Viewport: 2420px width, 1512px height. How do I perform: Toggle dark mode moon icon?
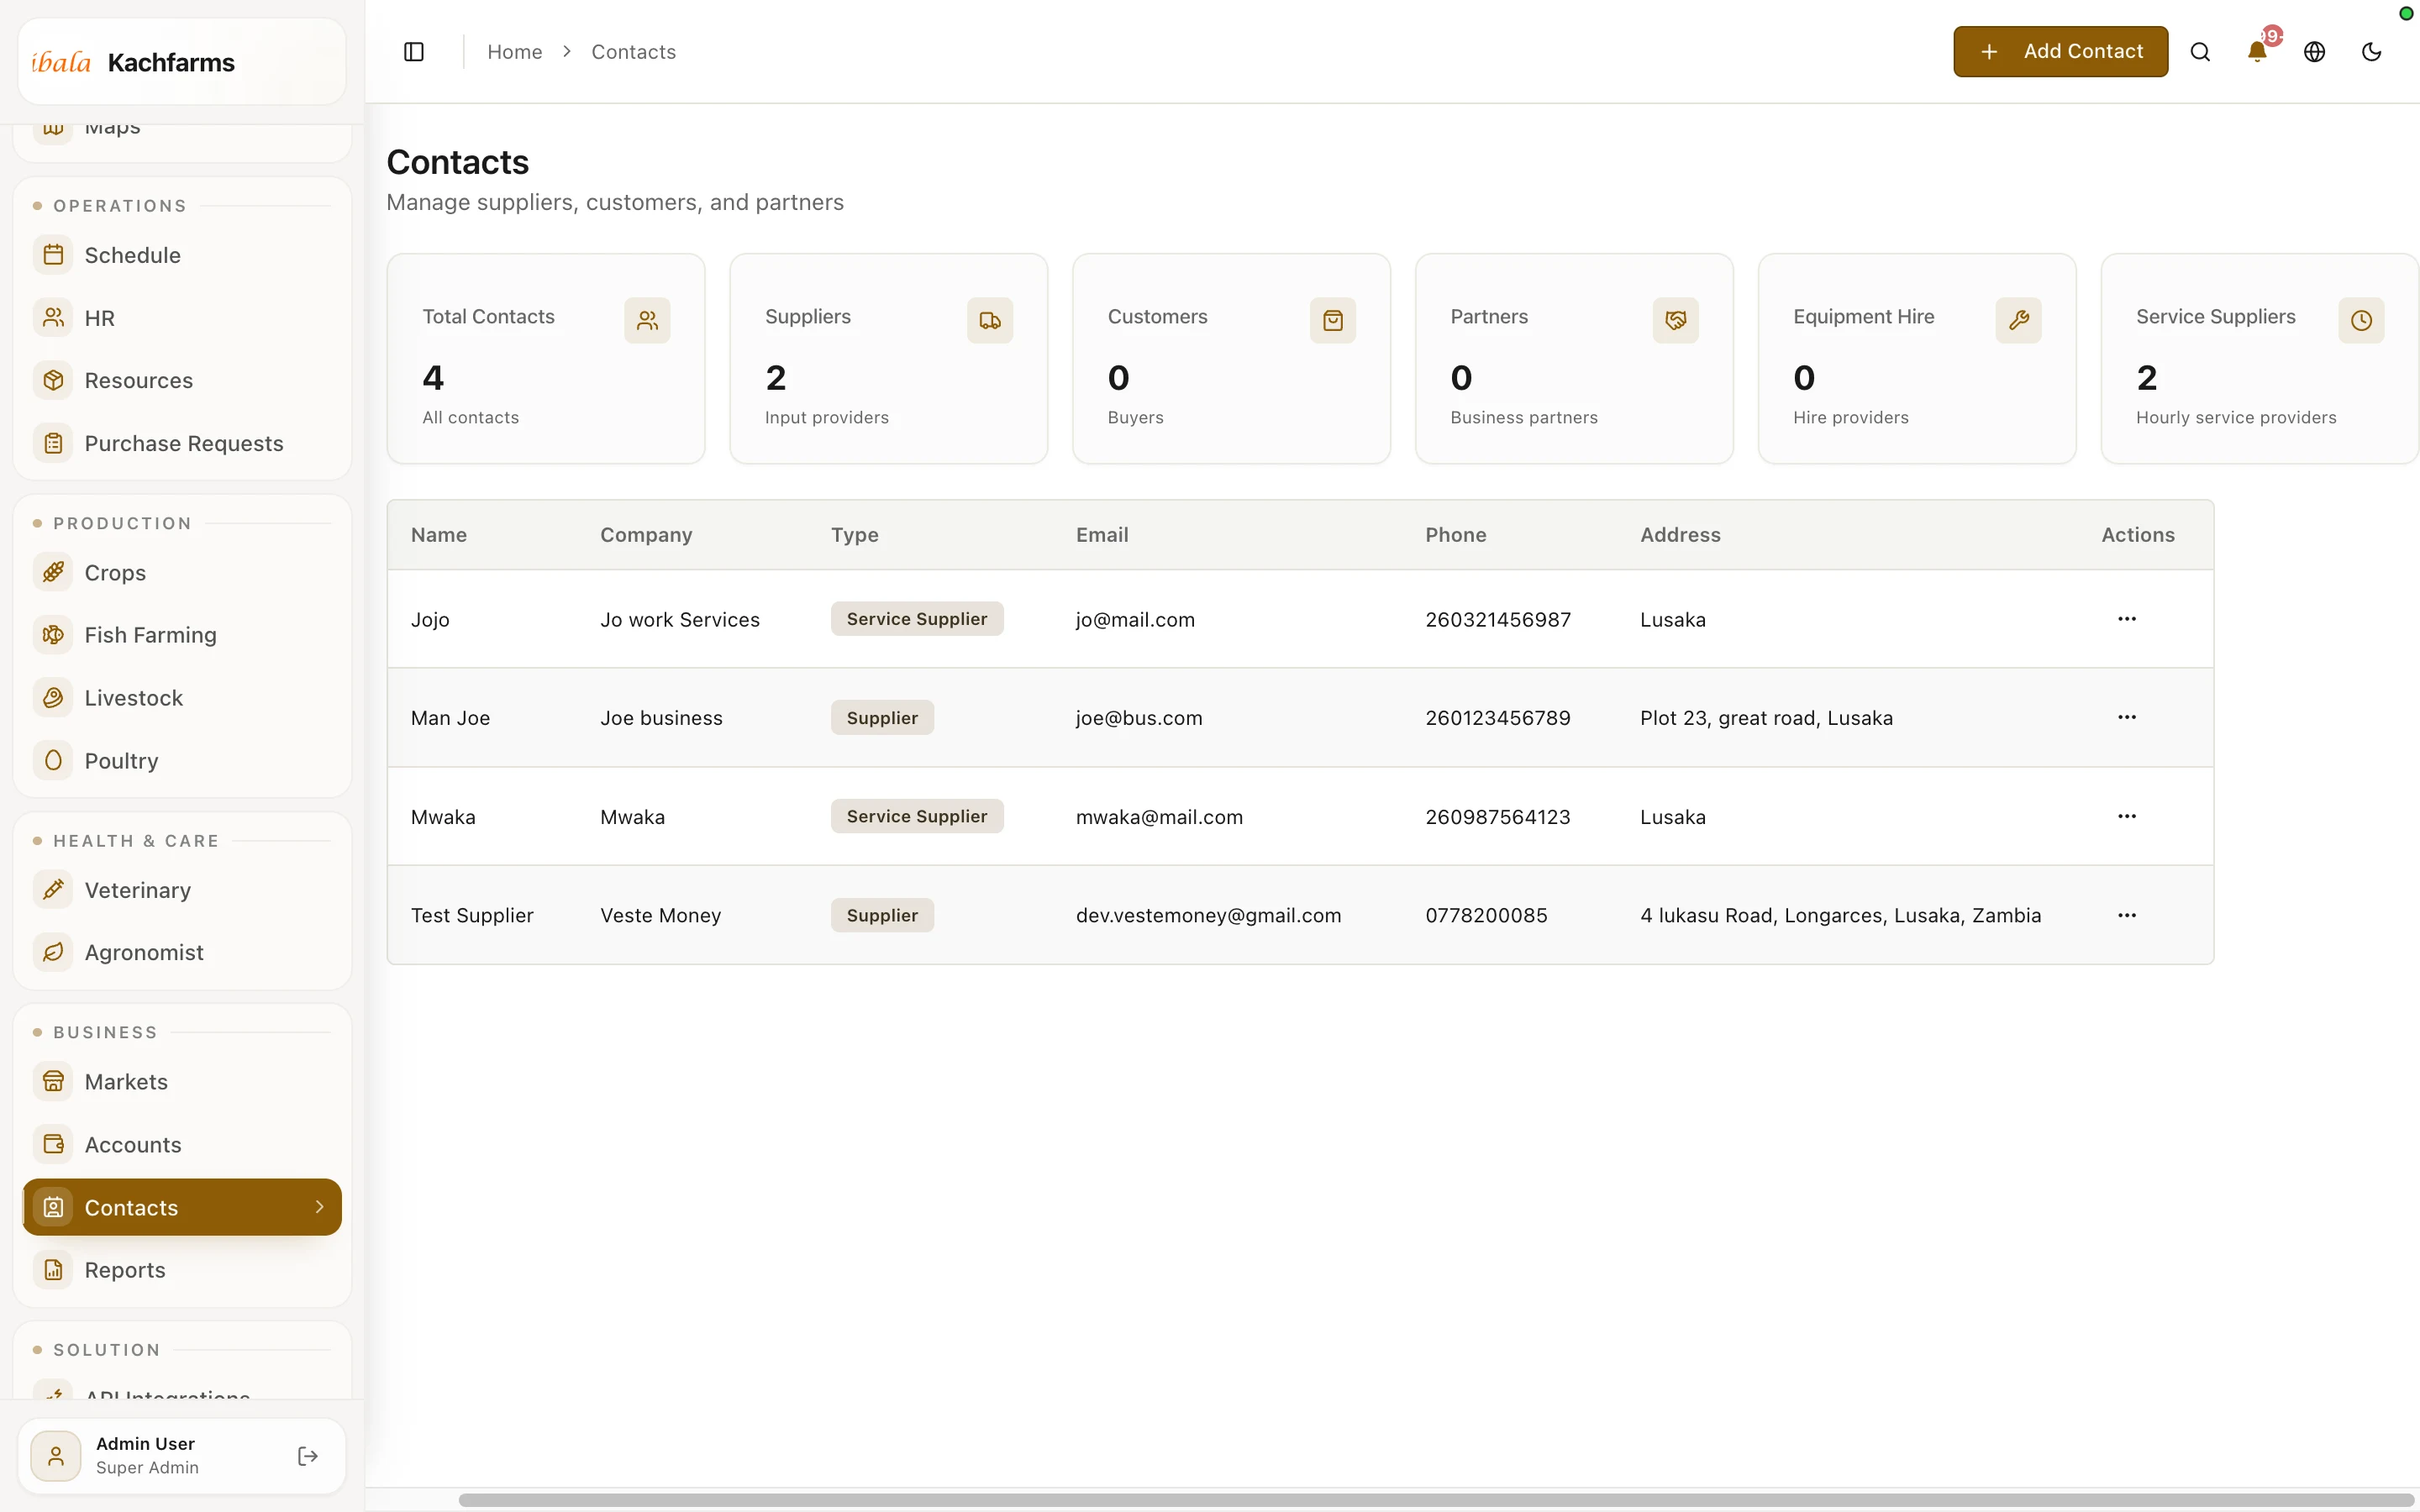point(2371,52)
